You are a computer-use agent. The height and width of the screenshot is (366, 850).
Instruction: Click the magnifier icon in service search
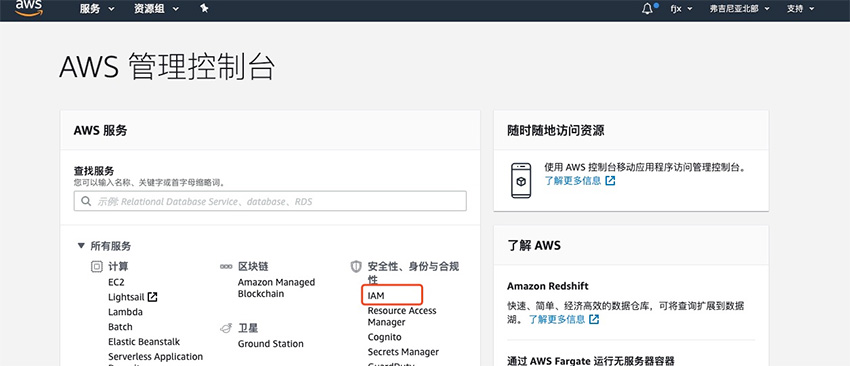[86, 201]
